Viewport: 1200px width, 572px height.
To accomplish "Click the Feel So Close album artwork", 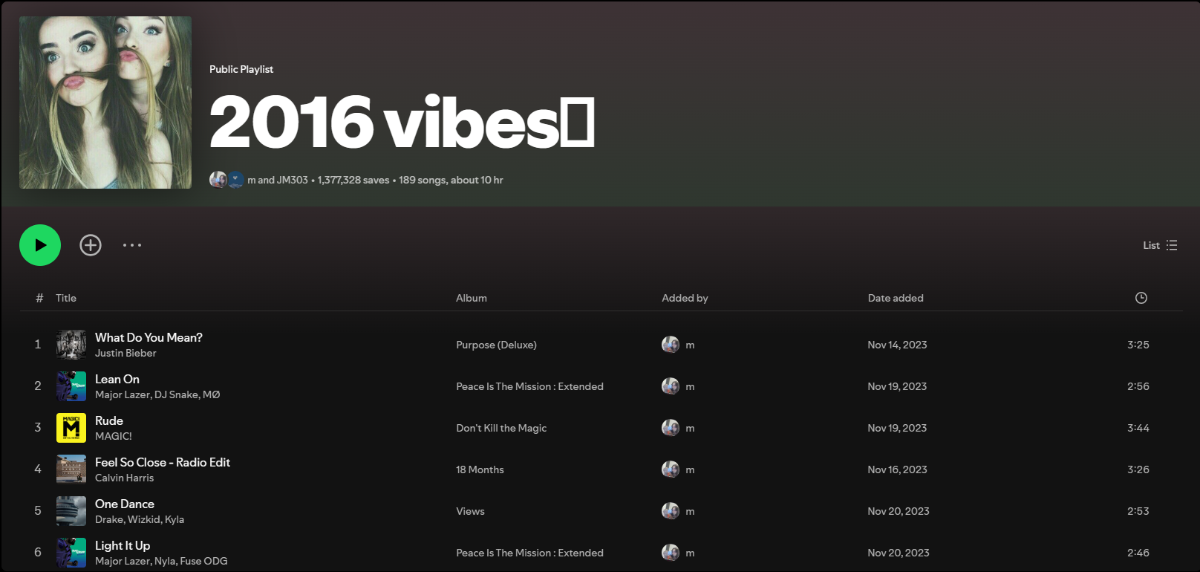I will 71,470.
